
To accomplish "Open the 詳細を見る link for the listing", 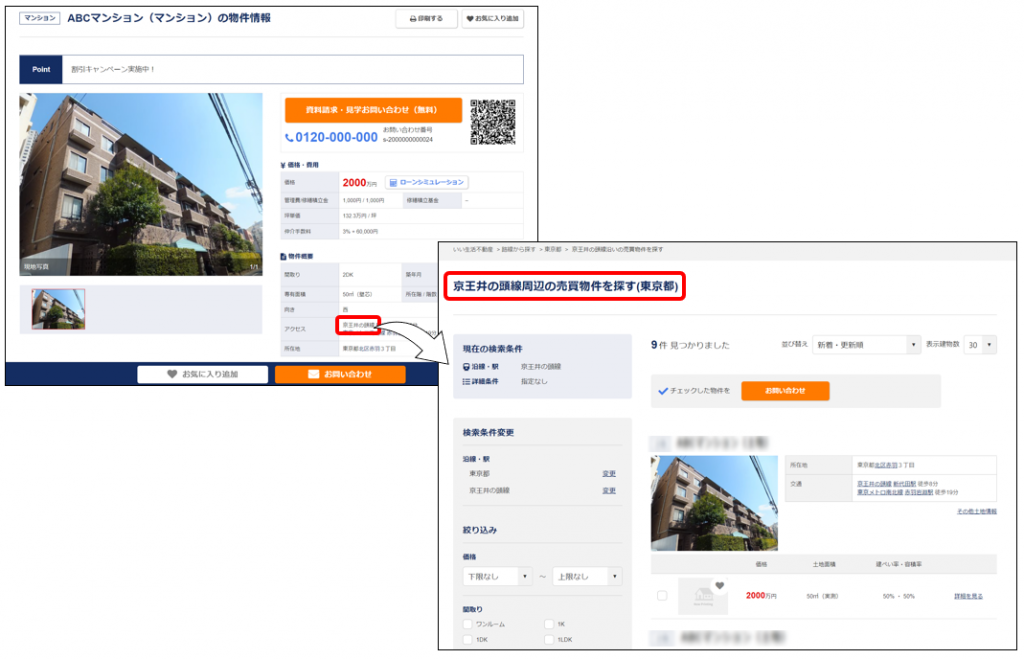I will (x=968, y=596).
